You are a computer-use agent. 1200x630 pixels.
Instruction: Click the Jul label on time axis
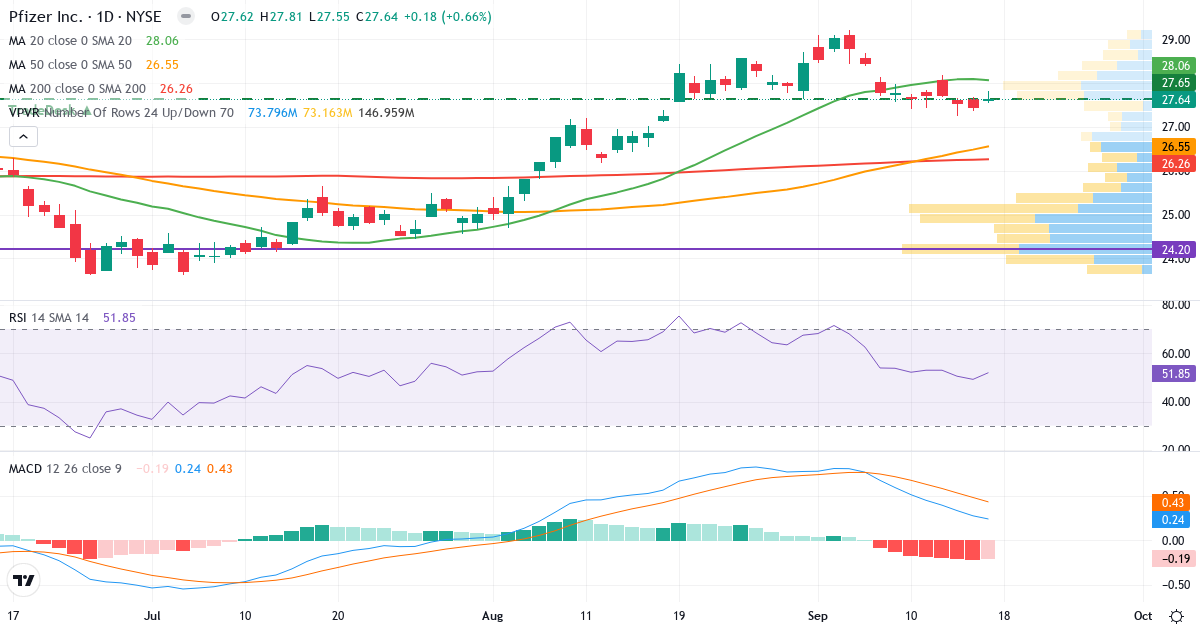(152, 615)
